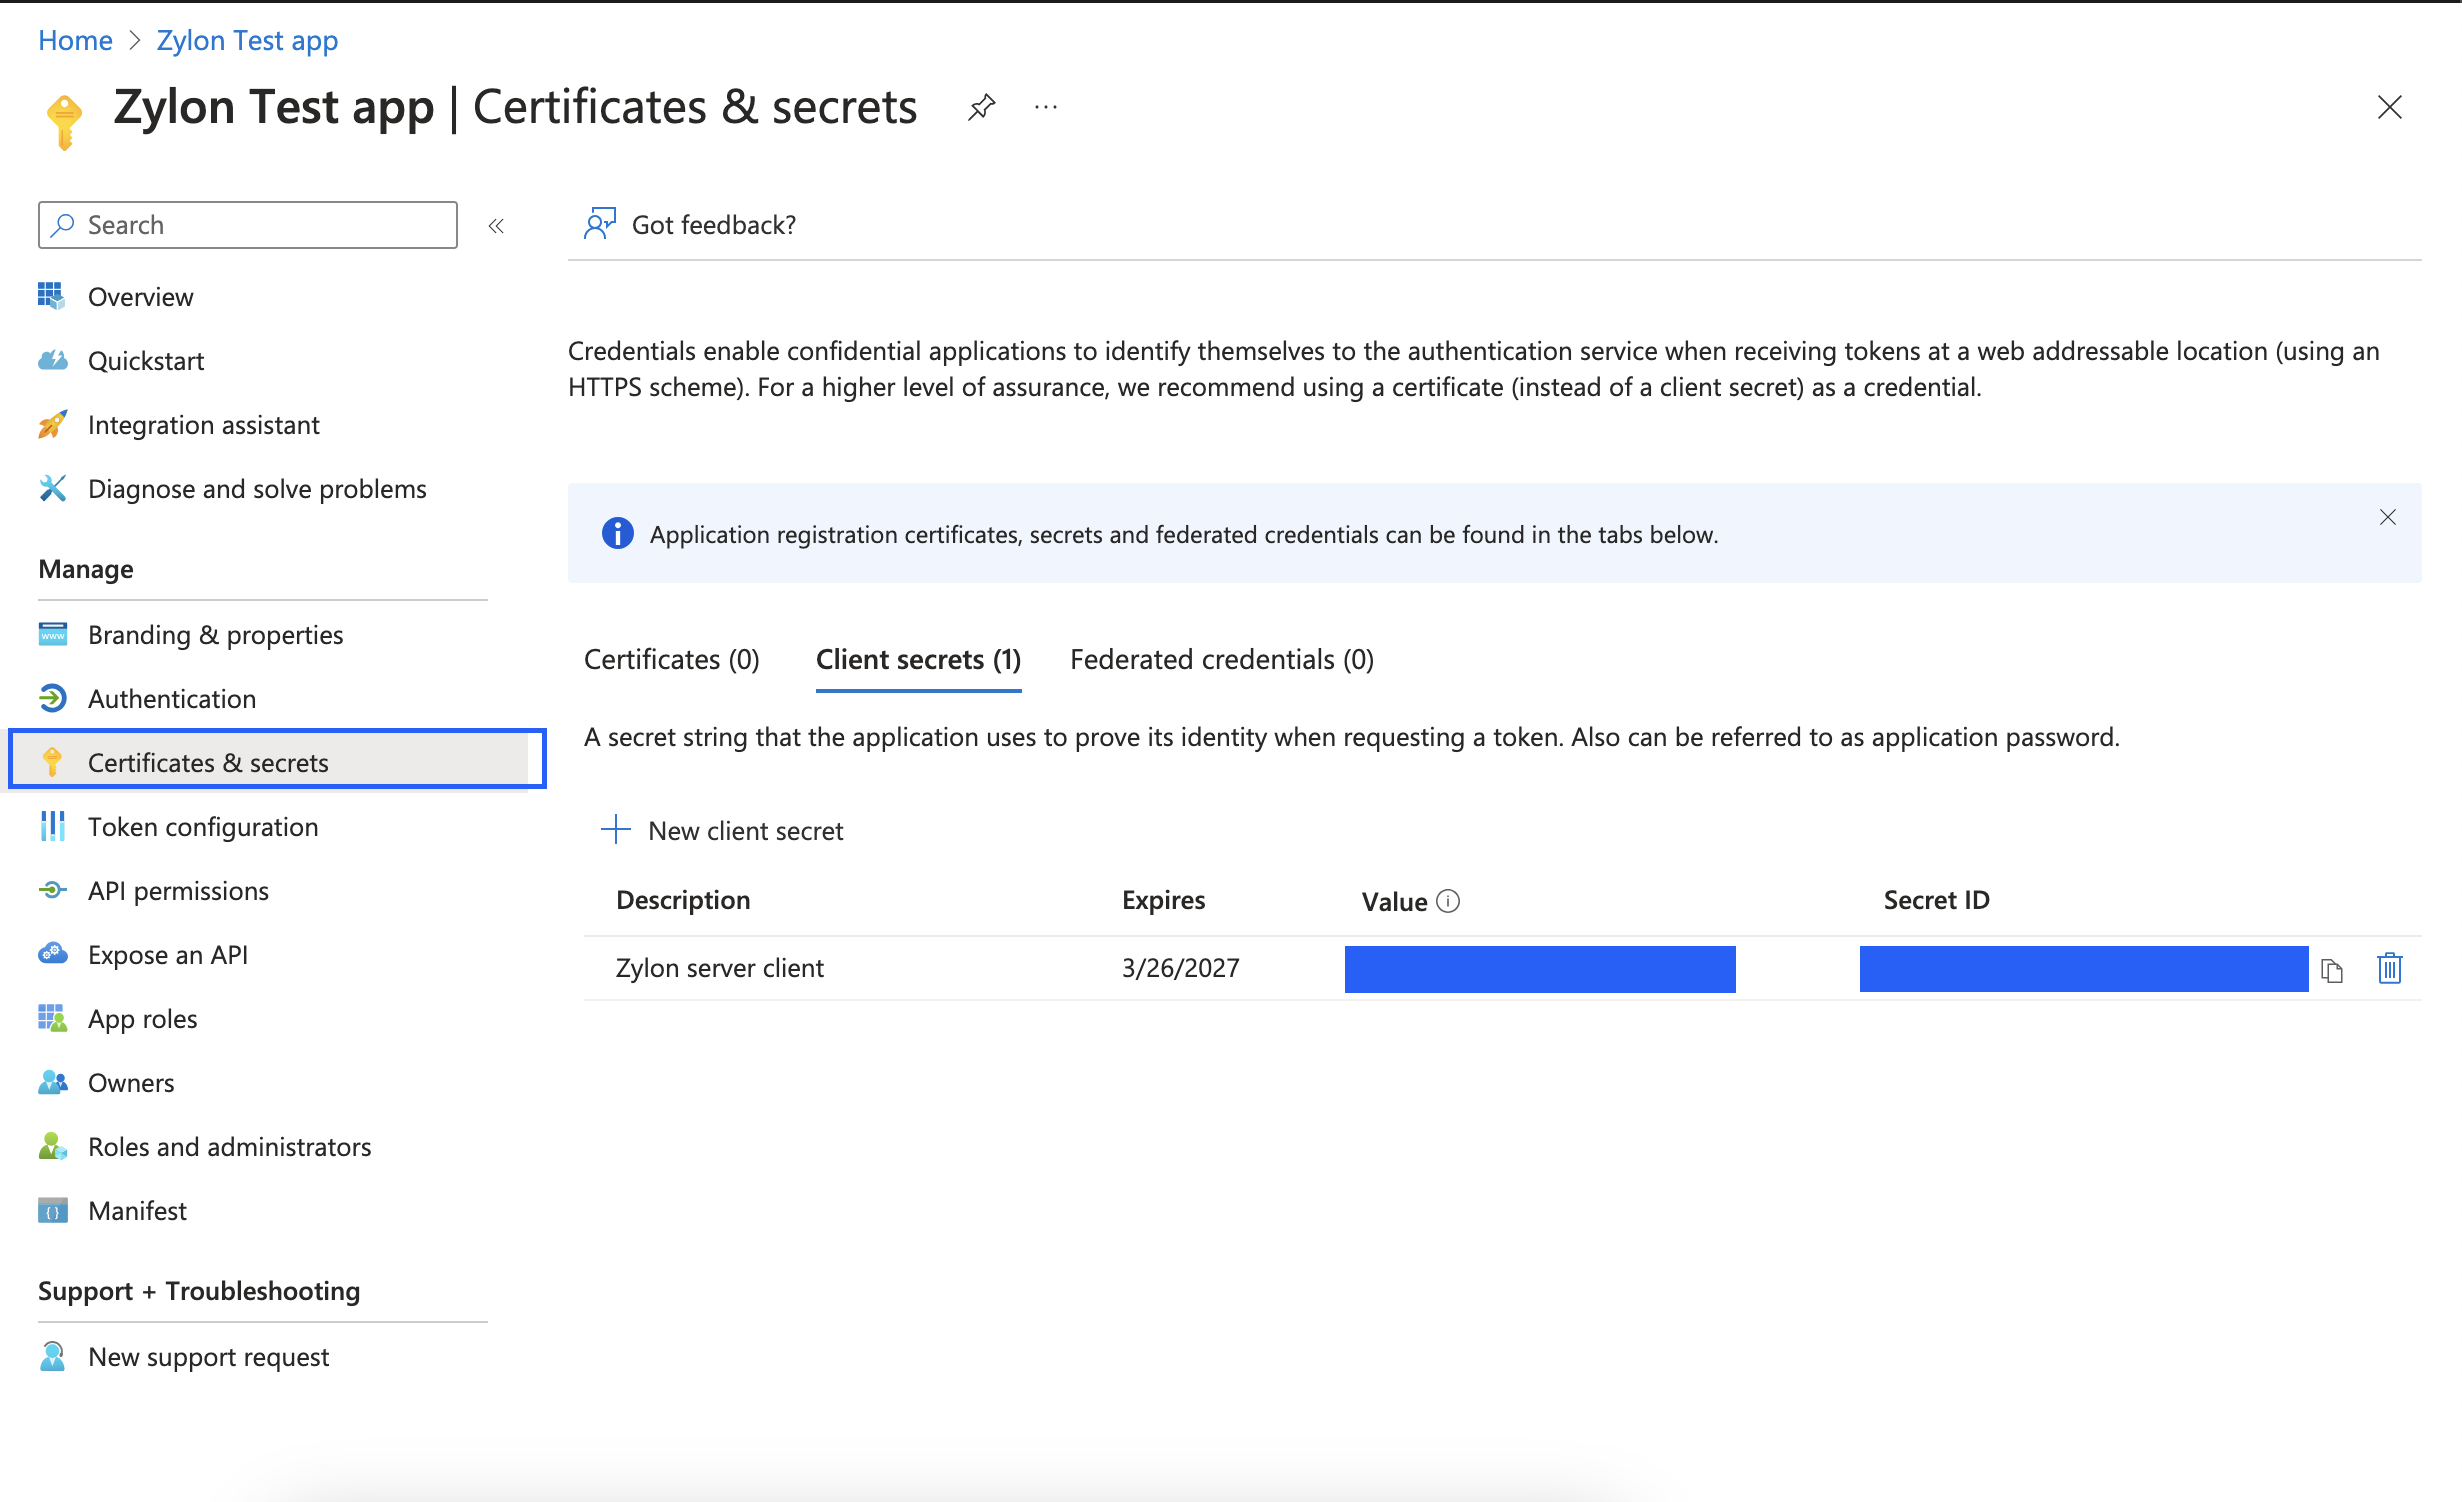Click the Value column info icon
Image resolution: width=2462 pixels, height=1502 pixels.
pos(1448,901)
